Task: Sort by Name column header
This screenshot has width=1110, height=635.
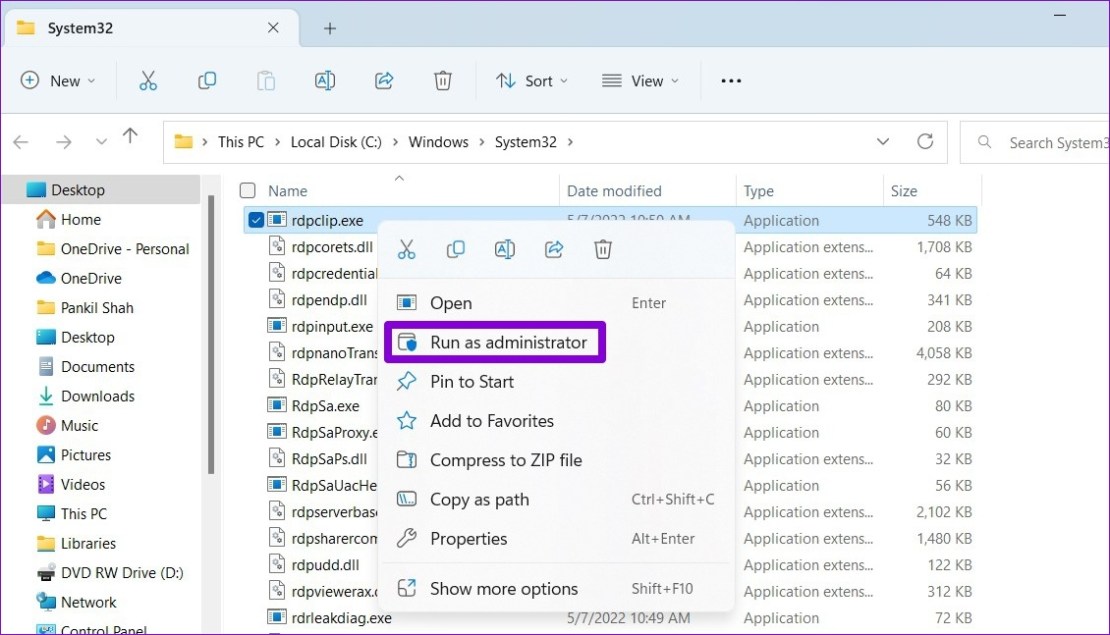Action: click(x=287, y=191)
